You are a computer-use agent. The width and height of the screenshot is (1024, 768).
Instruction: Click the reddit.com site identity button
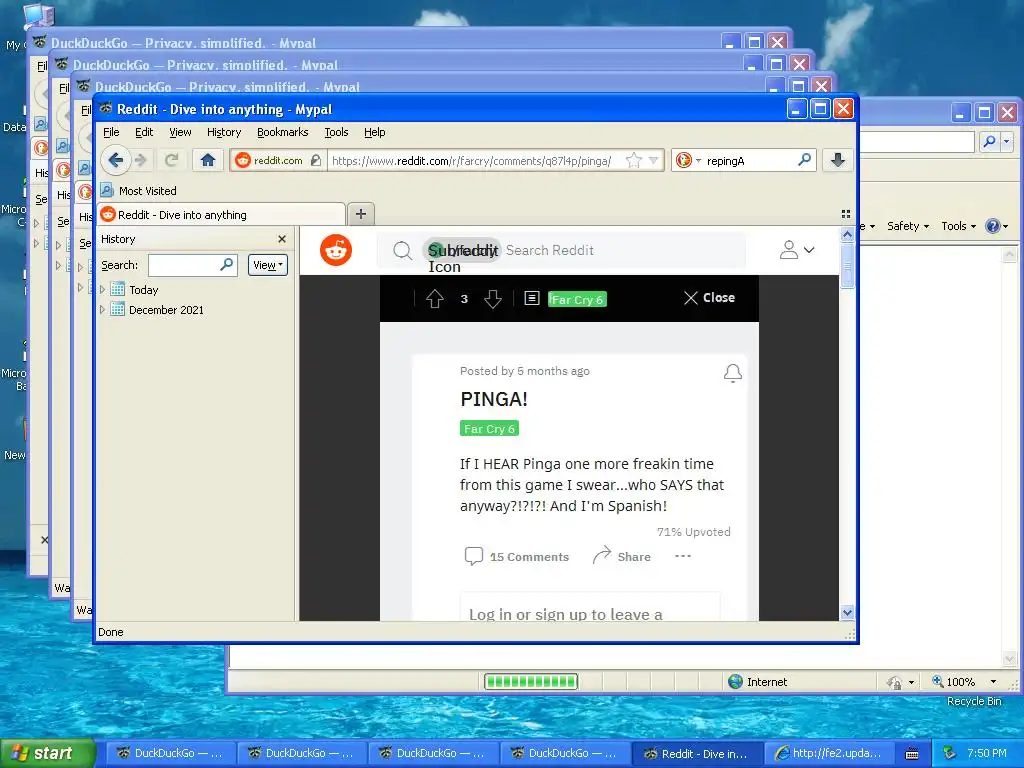coord(278,160)
